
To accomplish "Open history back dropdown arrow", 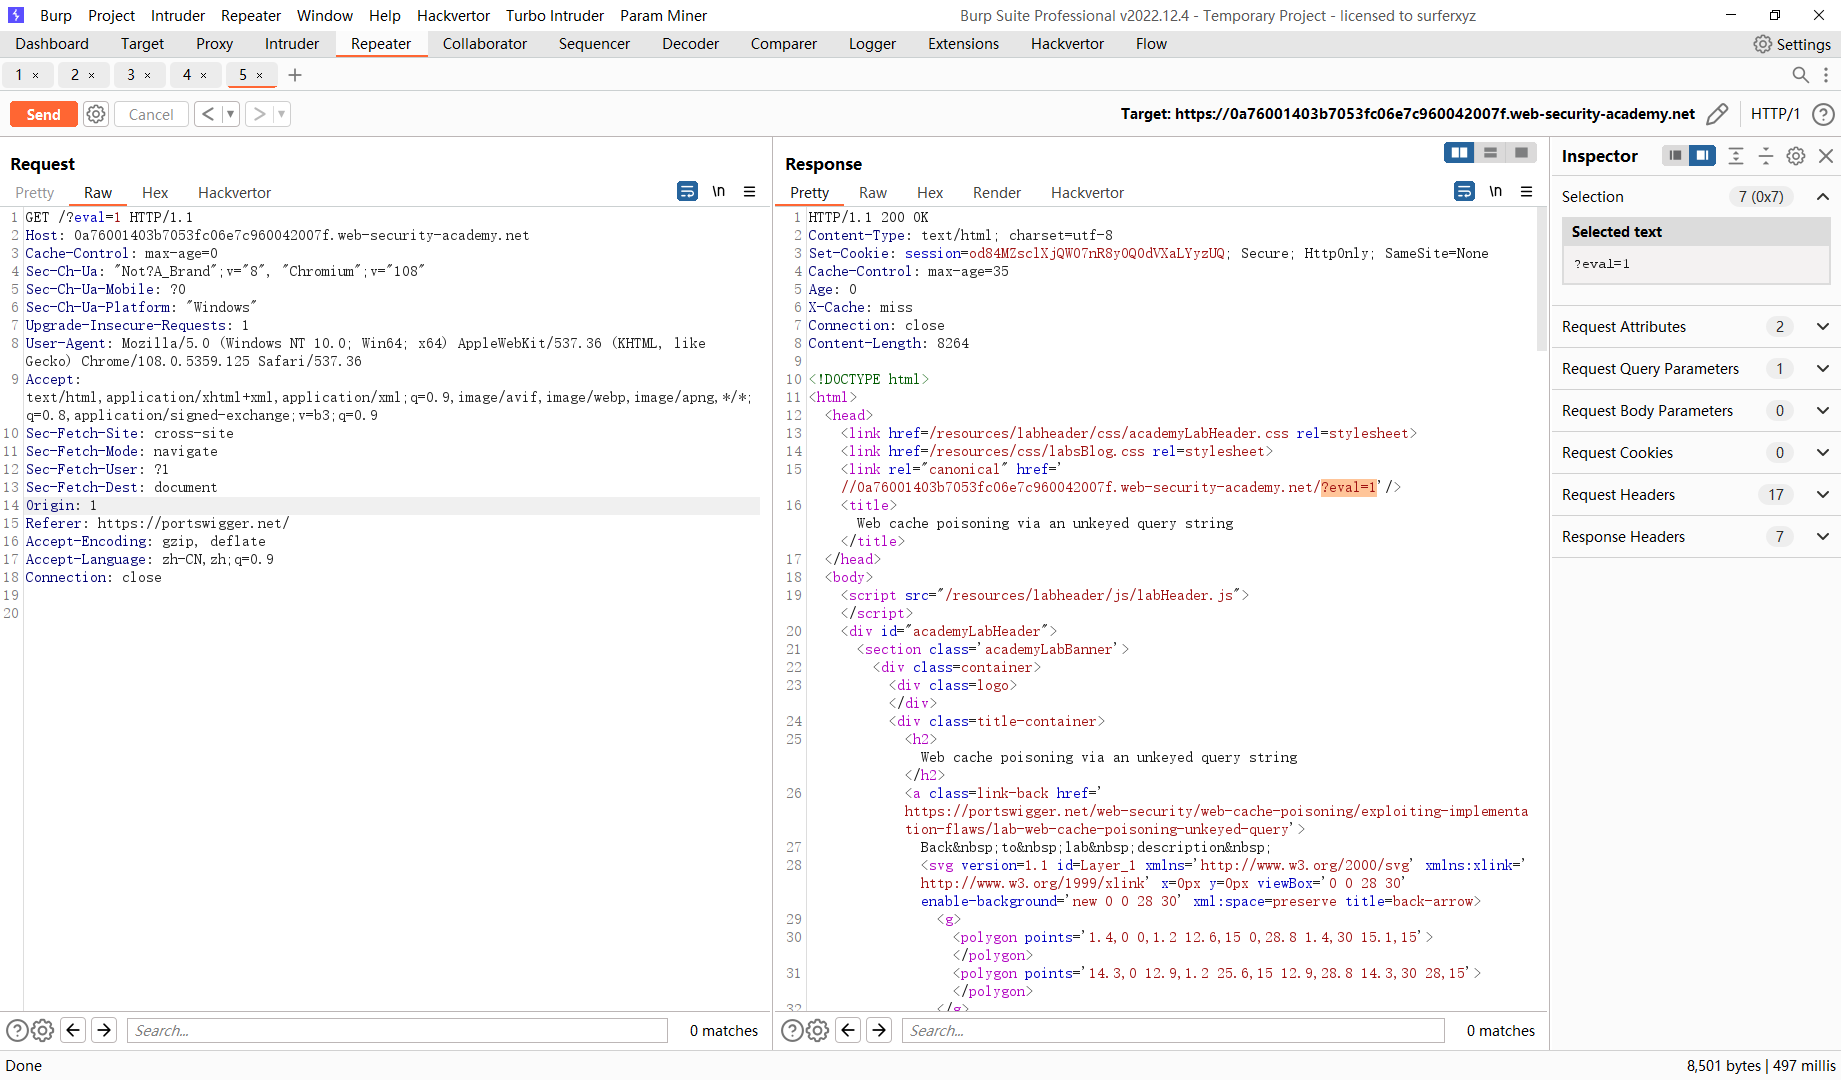I will (230, 114).
